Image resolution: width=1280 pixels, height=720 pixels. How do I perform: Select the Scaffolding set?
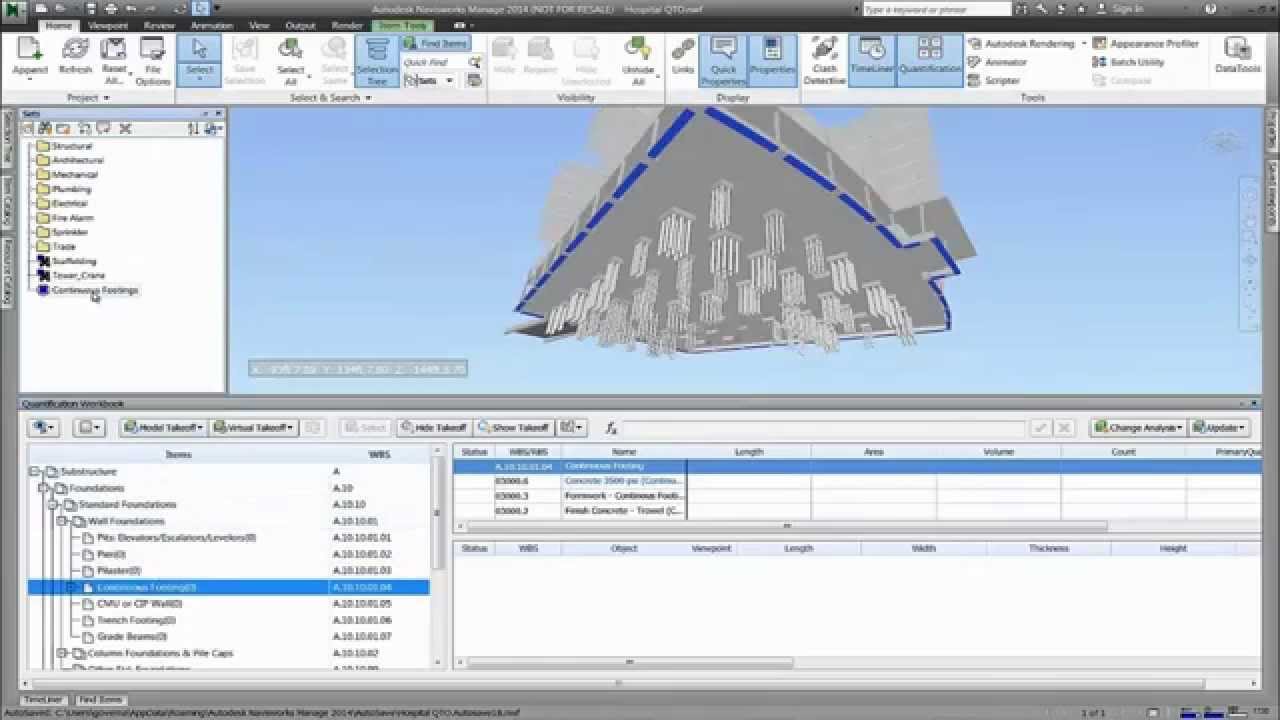click(73, 261)
